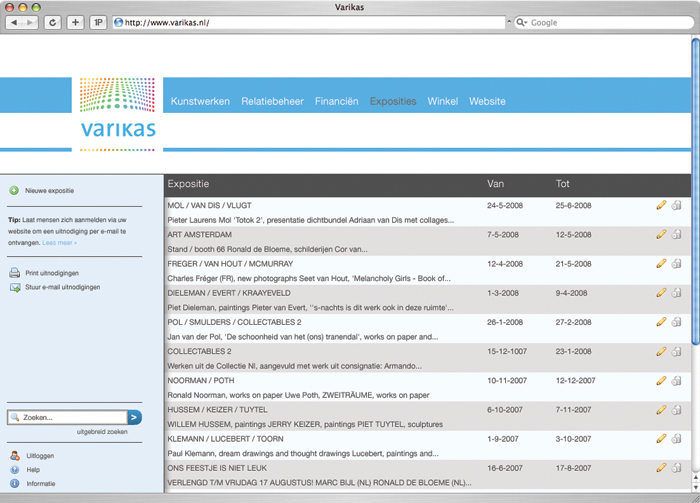The height and width of the screenshot is (503, 700).
Task: Click into the Zoeken search field
Action: (67, 417)
